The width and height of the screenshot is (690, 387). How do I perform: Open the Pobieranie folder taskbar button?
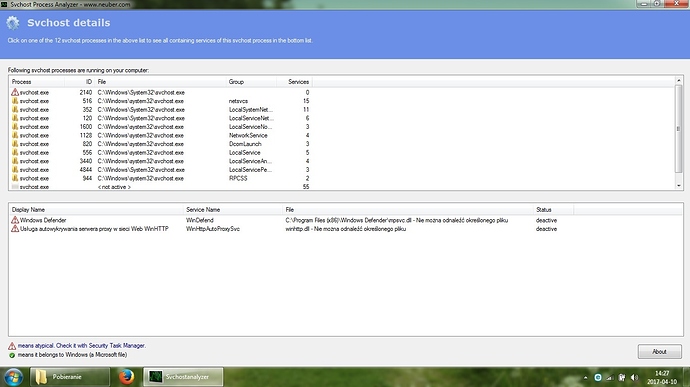pos(70,377)
